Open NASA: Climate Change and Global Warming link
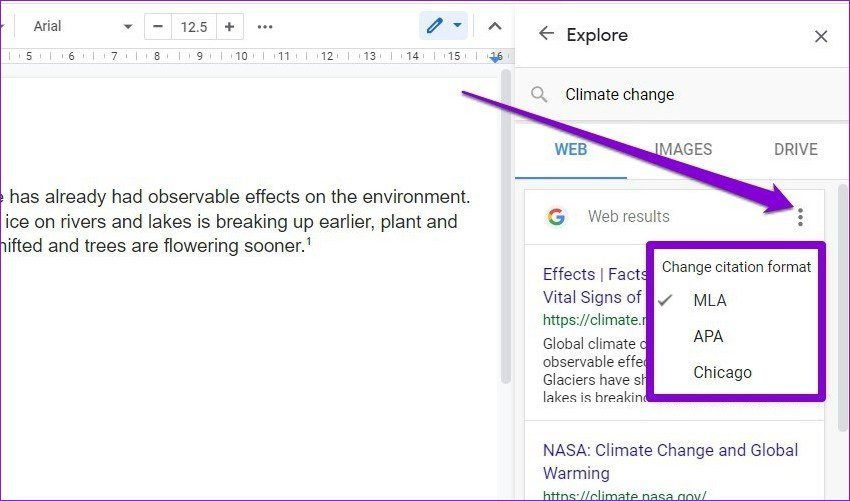The width and height of the screenshot is (850, 501). click(x=670, y=461)
